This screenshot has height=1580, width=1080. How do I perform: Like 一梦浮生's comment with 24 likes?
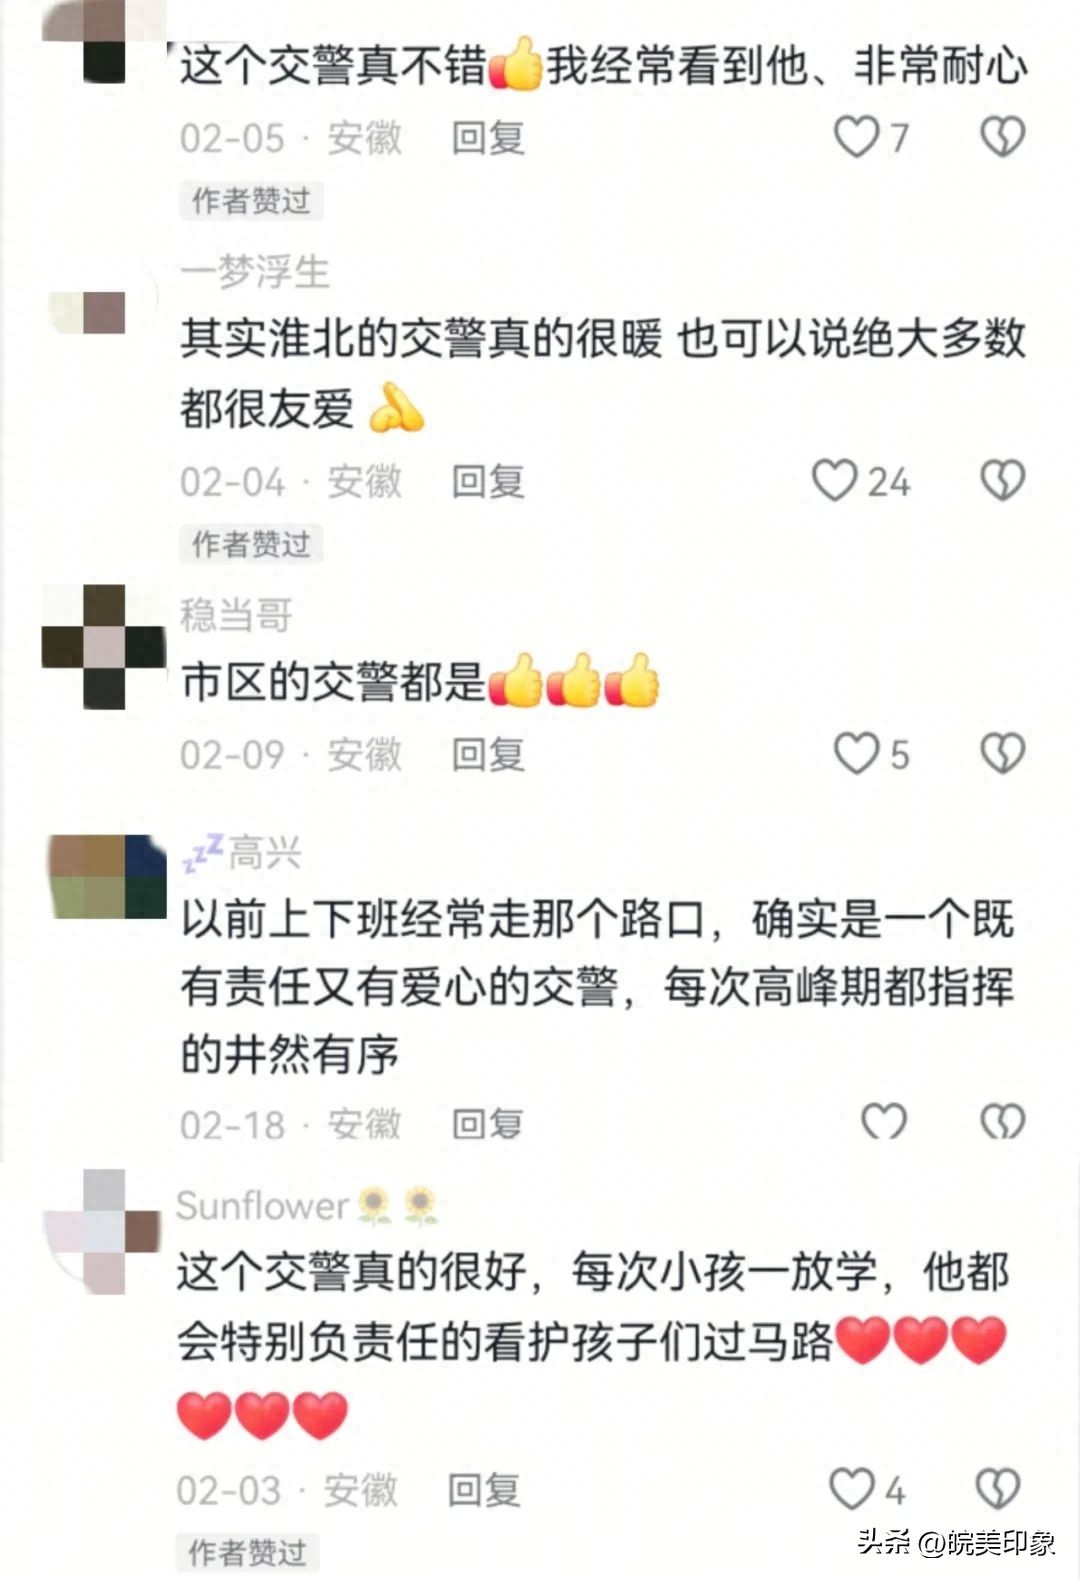click(833, 481)
